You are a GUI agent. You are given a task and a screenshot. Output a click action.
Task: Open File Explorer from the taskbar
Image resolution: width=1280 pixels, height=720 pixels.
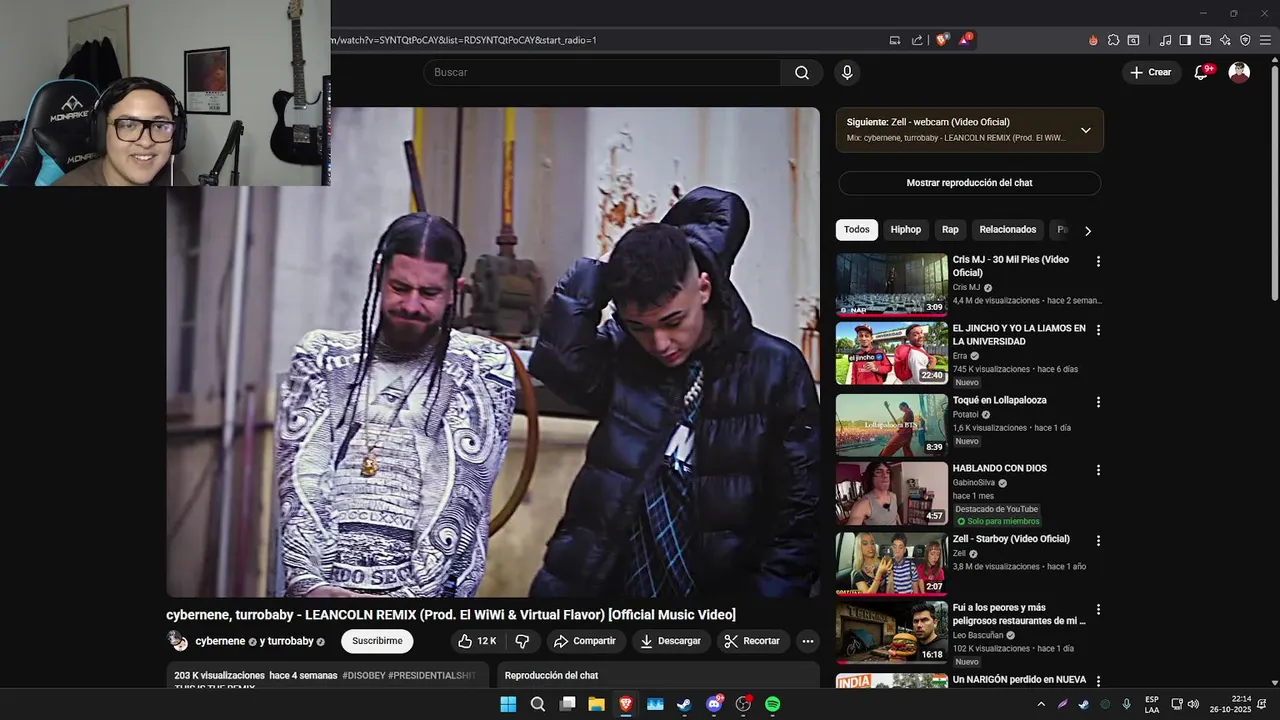click(x=596, y=704)
